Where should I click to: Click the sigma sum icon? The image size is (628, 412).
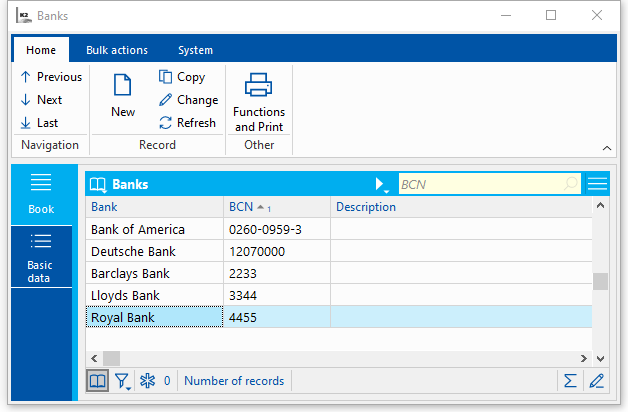tap(570, 381)
